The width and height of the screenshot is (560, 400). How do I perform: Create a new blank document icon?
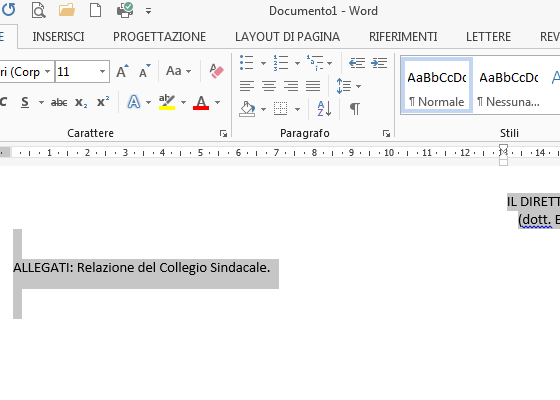tap(95, 10)
